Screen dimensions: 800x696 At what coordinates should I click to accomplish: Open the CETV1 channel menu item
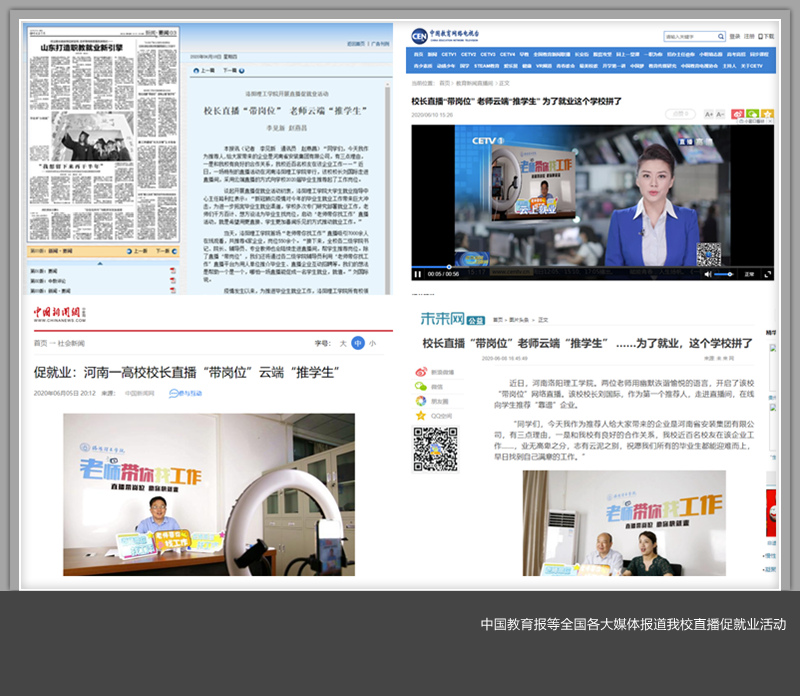click(447, 54)
